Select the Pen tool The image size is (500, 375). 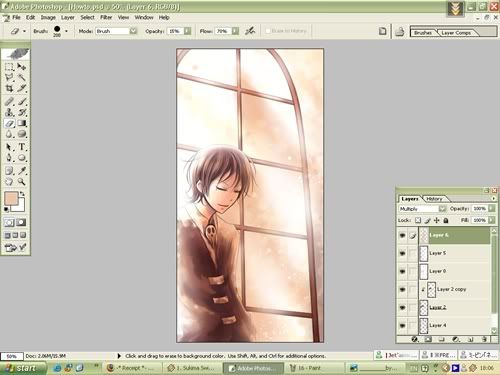pos(9,158)
